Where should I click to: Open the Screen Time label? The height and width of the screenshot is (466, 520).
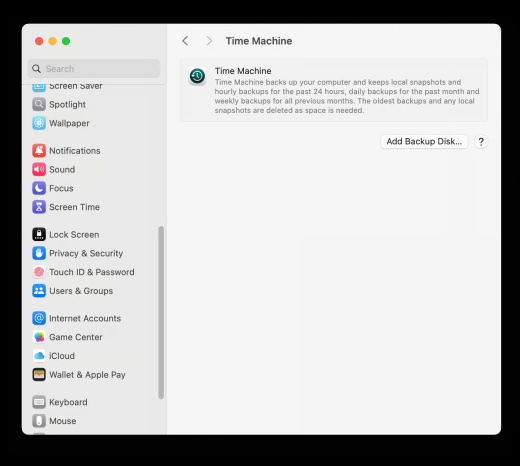click(74, 207)
